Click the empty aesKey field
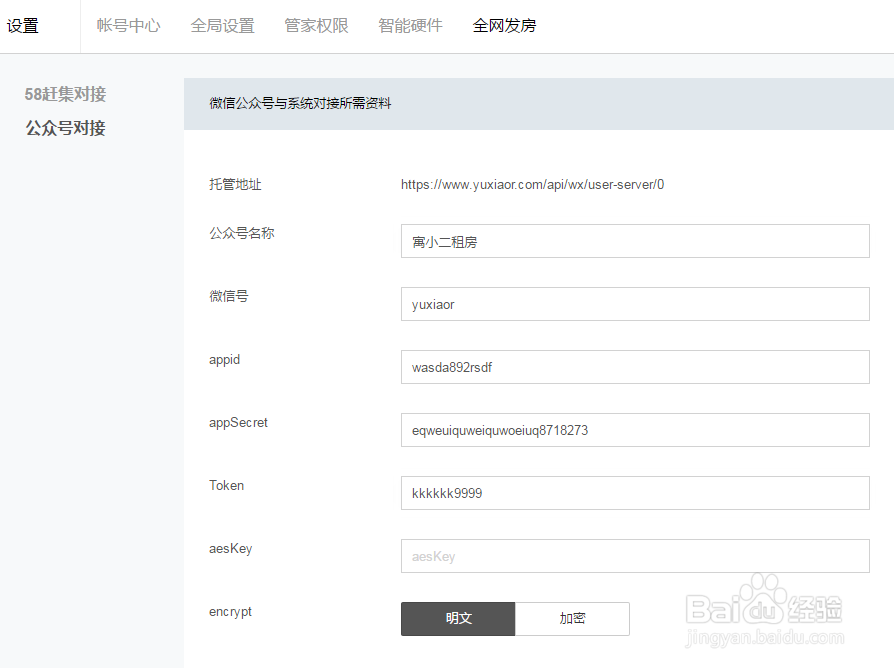This screenshot has width=894, height=668. pyautogui.click(x=634, y=556)
